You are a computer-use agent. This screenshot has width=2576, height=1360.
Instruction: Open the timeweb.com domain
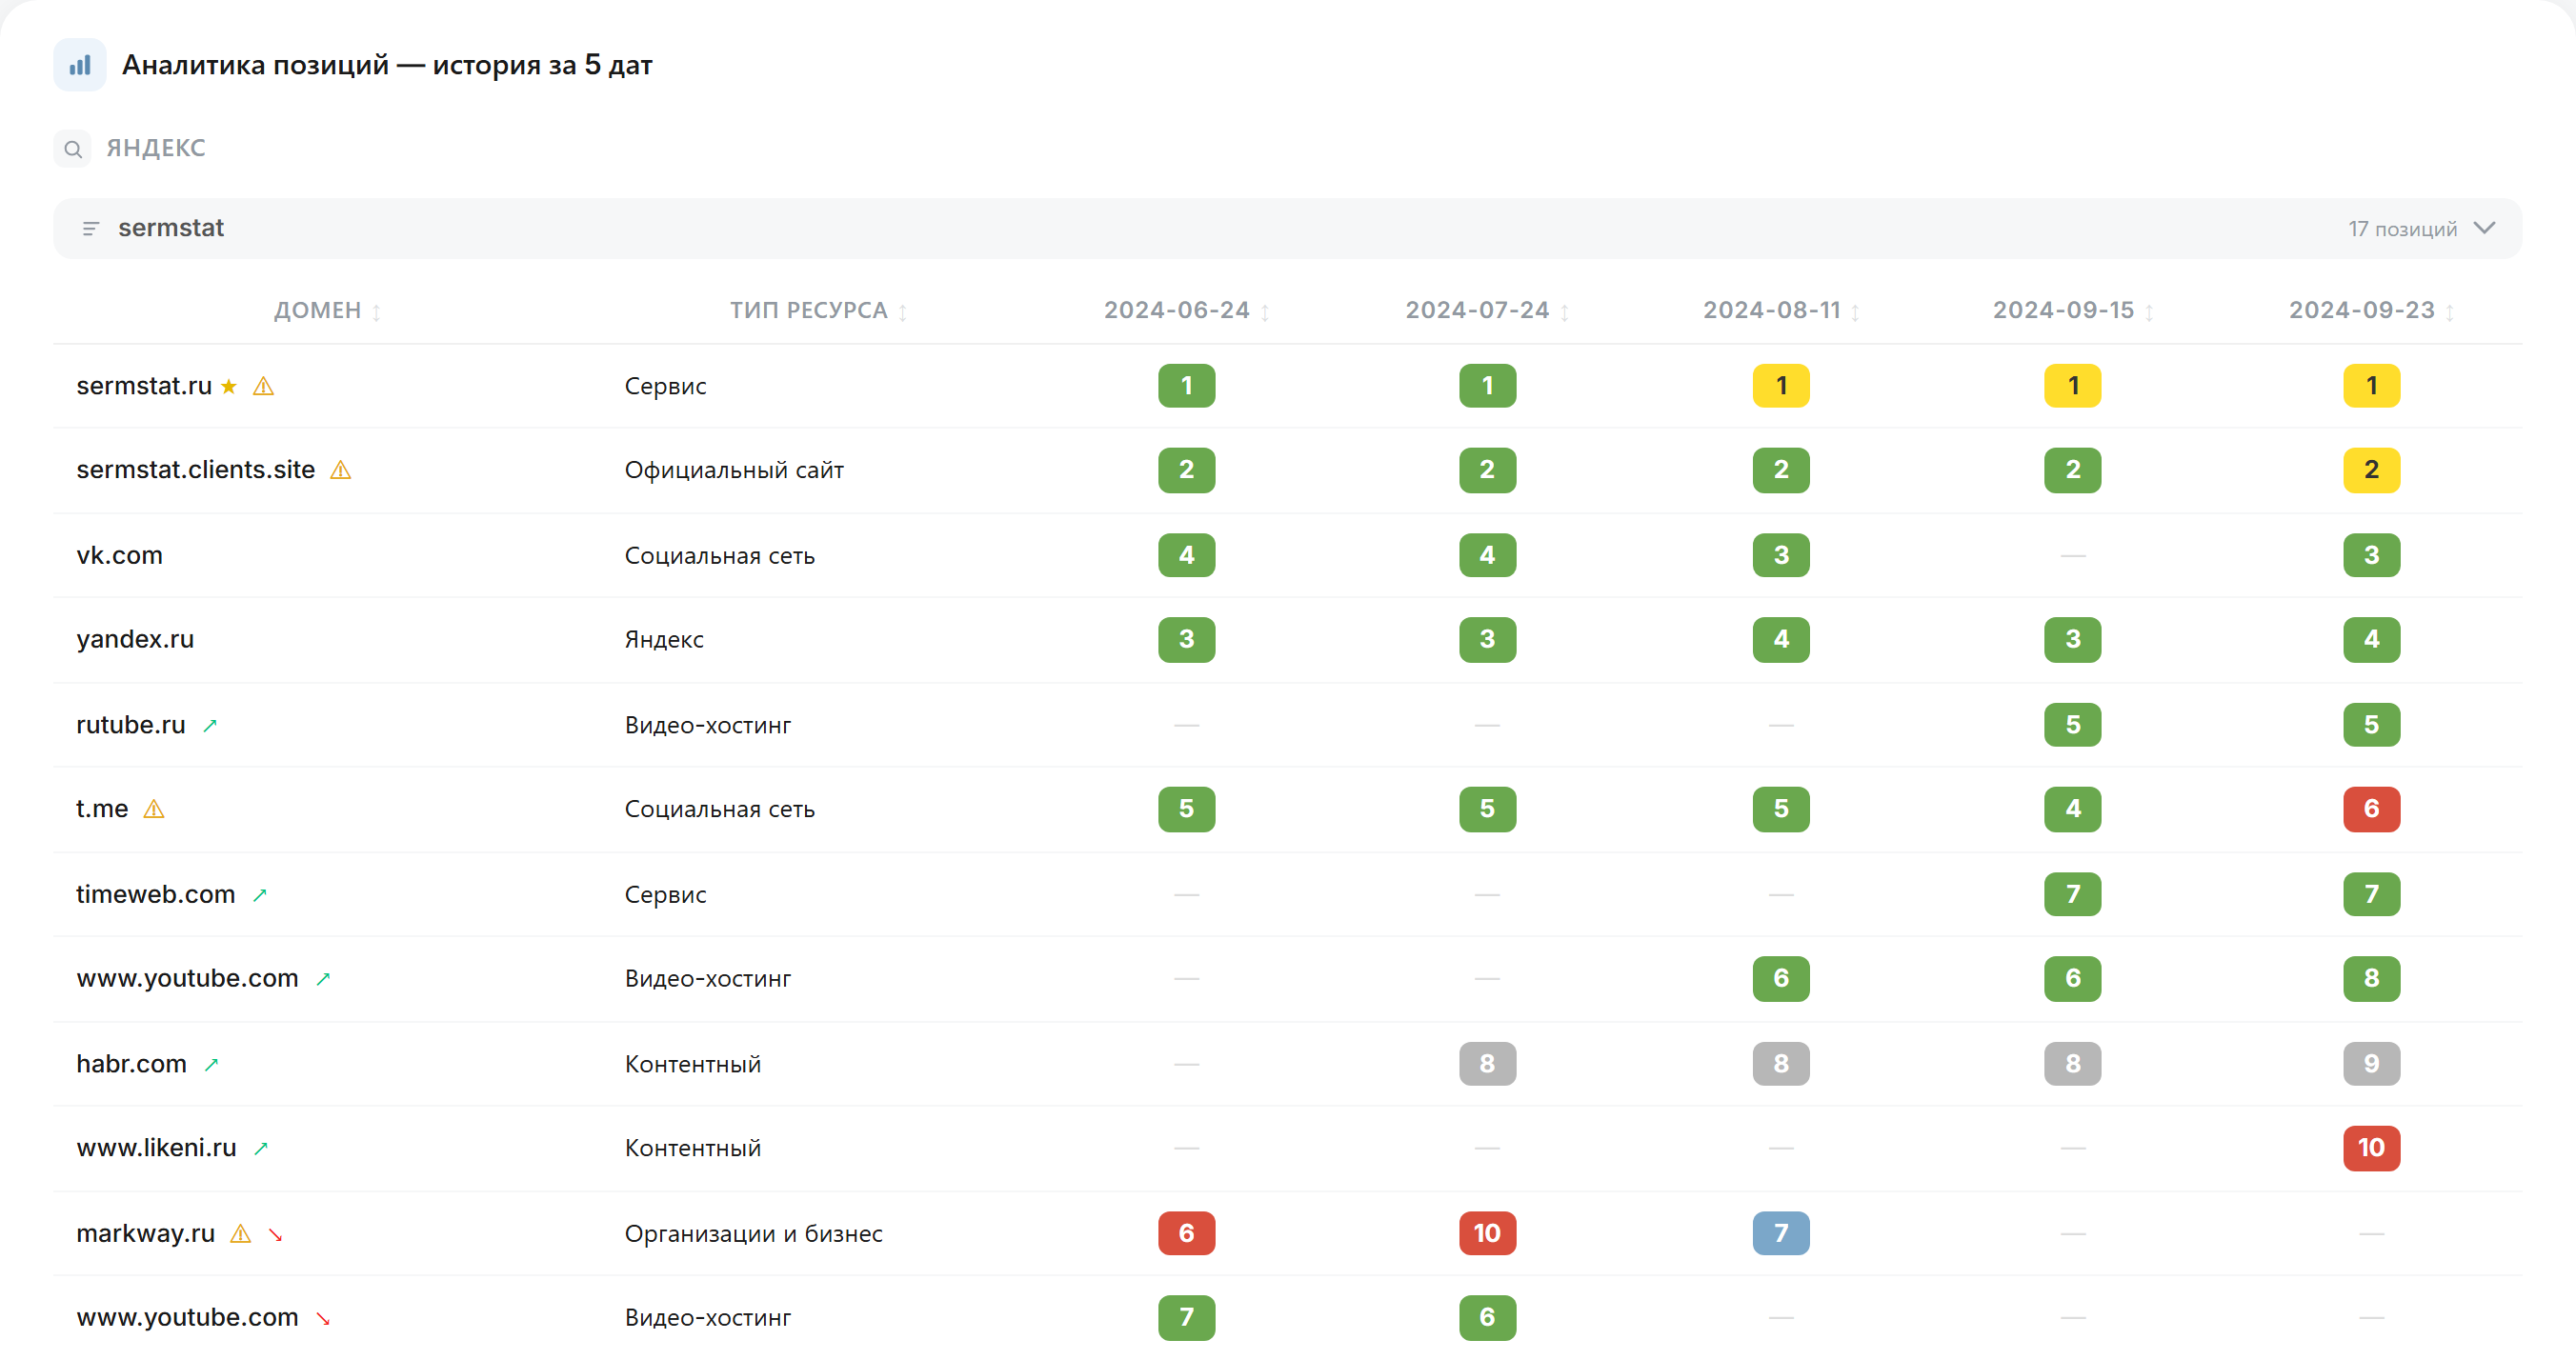coord(155,894)
